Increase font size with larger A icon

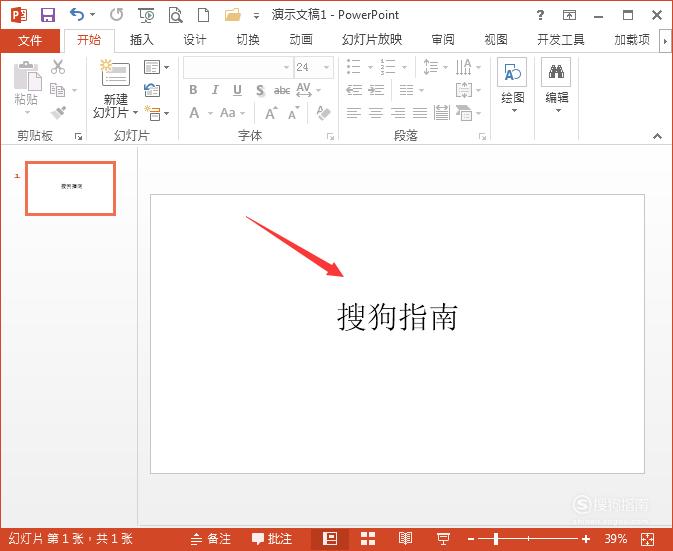pos(271,113)
